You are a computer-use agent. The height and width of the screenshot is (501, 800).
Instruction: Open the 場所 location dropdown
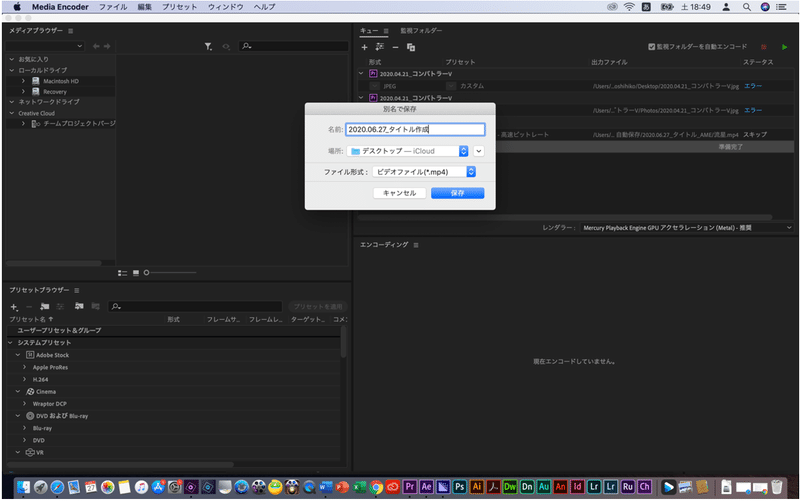click(x=407, y=151)
